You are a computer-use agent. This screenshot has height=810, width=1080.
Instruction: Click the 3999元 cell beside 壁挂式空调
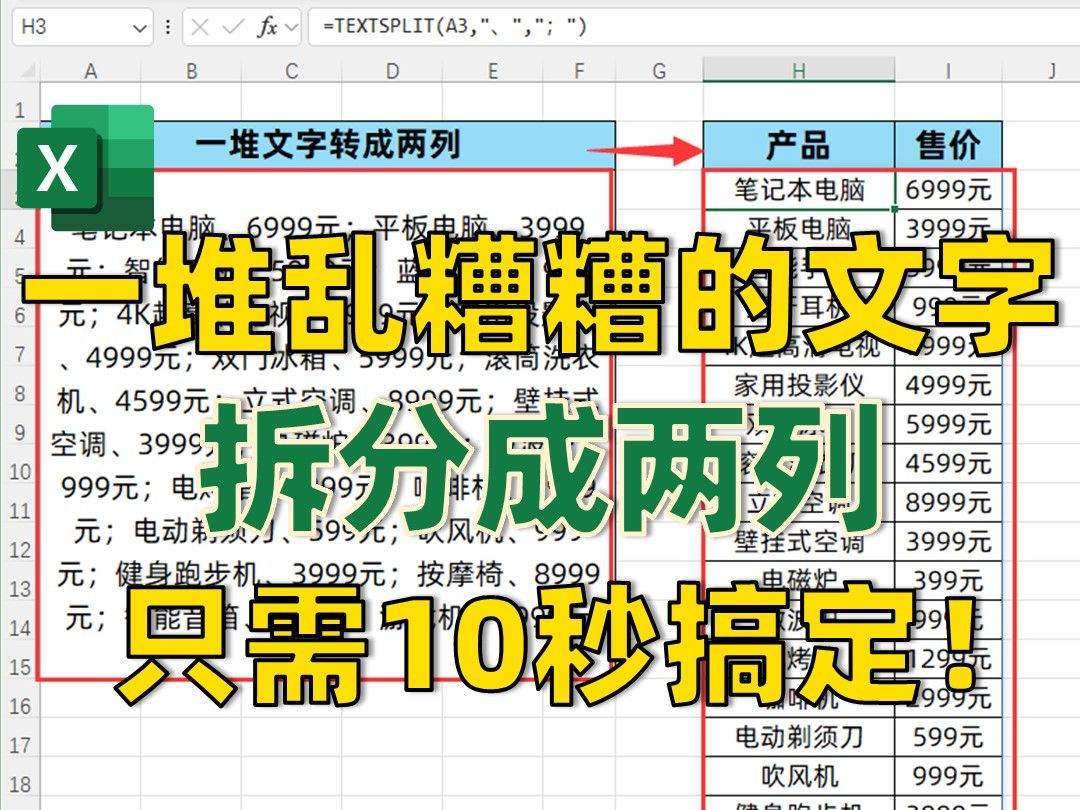(948, 542)
